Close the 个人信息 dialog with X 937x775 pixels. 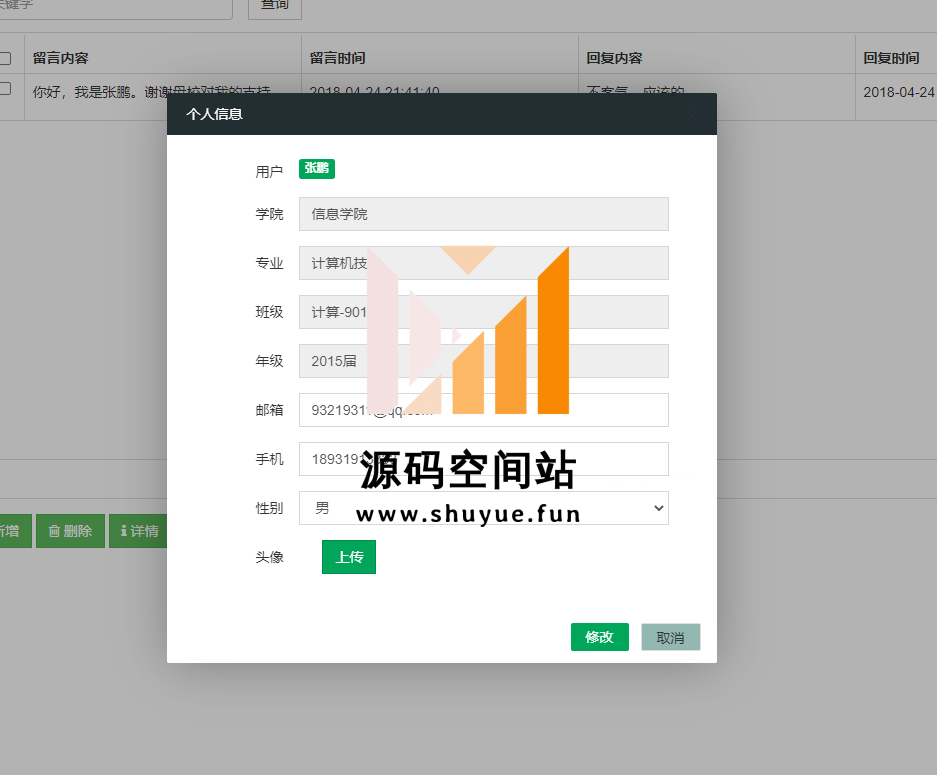tap(691, 115)
